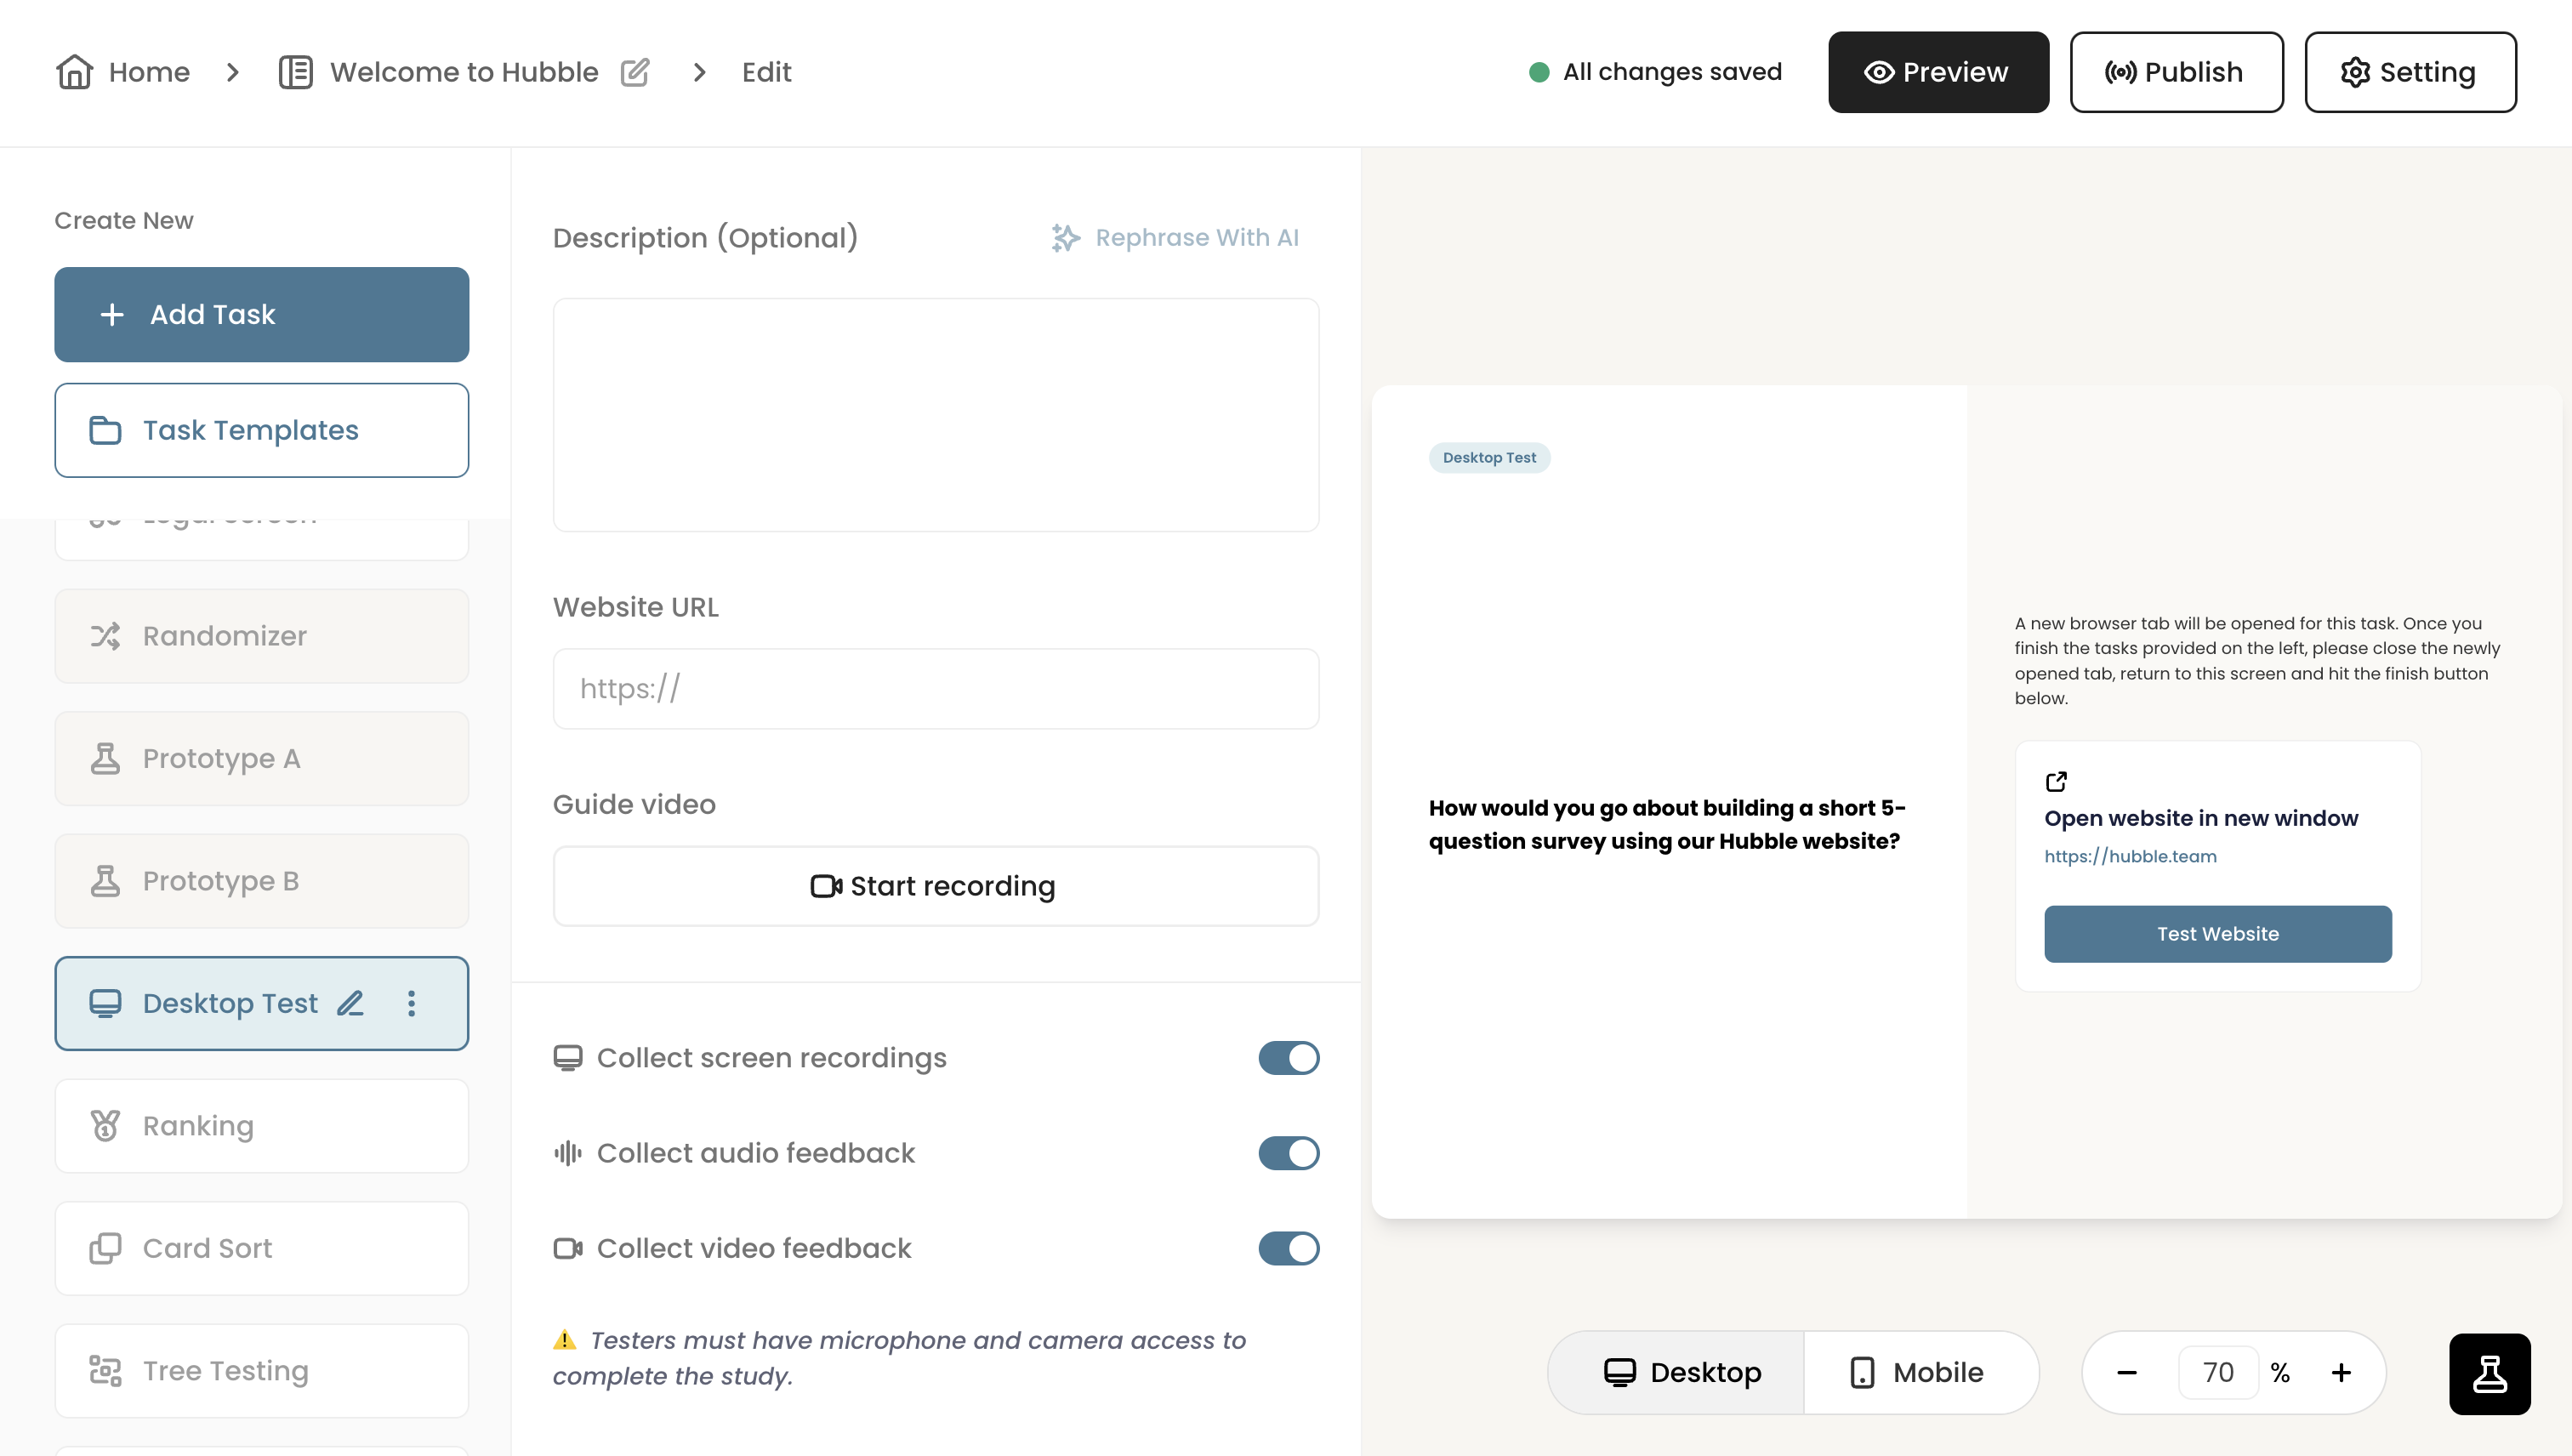Click the Tree Testing icon
Viewport: 2572px width, 1456px height.
pos(105,1370)
